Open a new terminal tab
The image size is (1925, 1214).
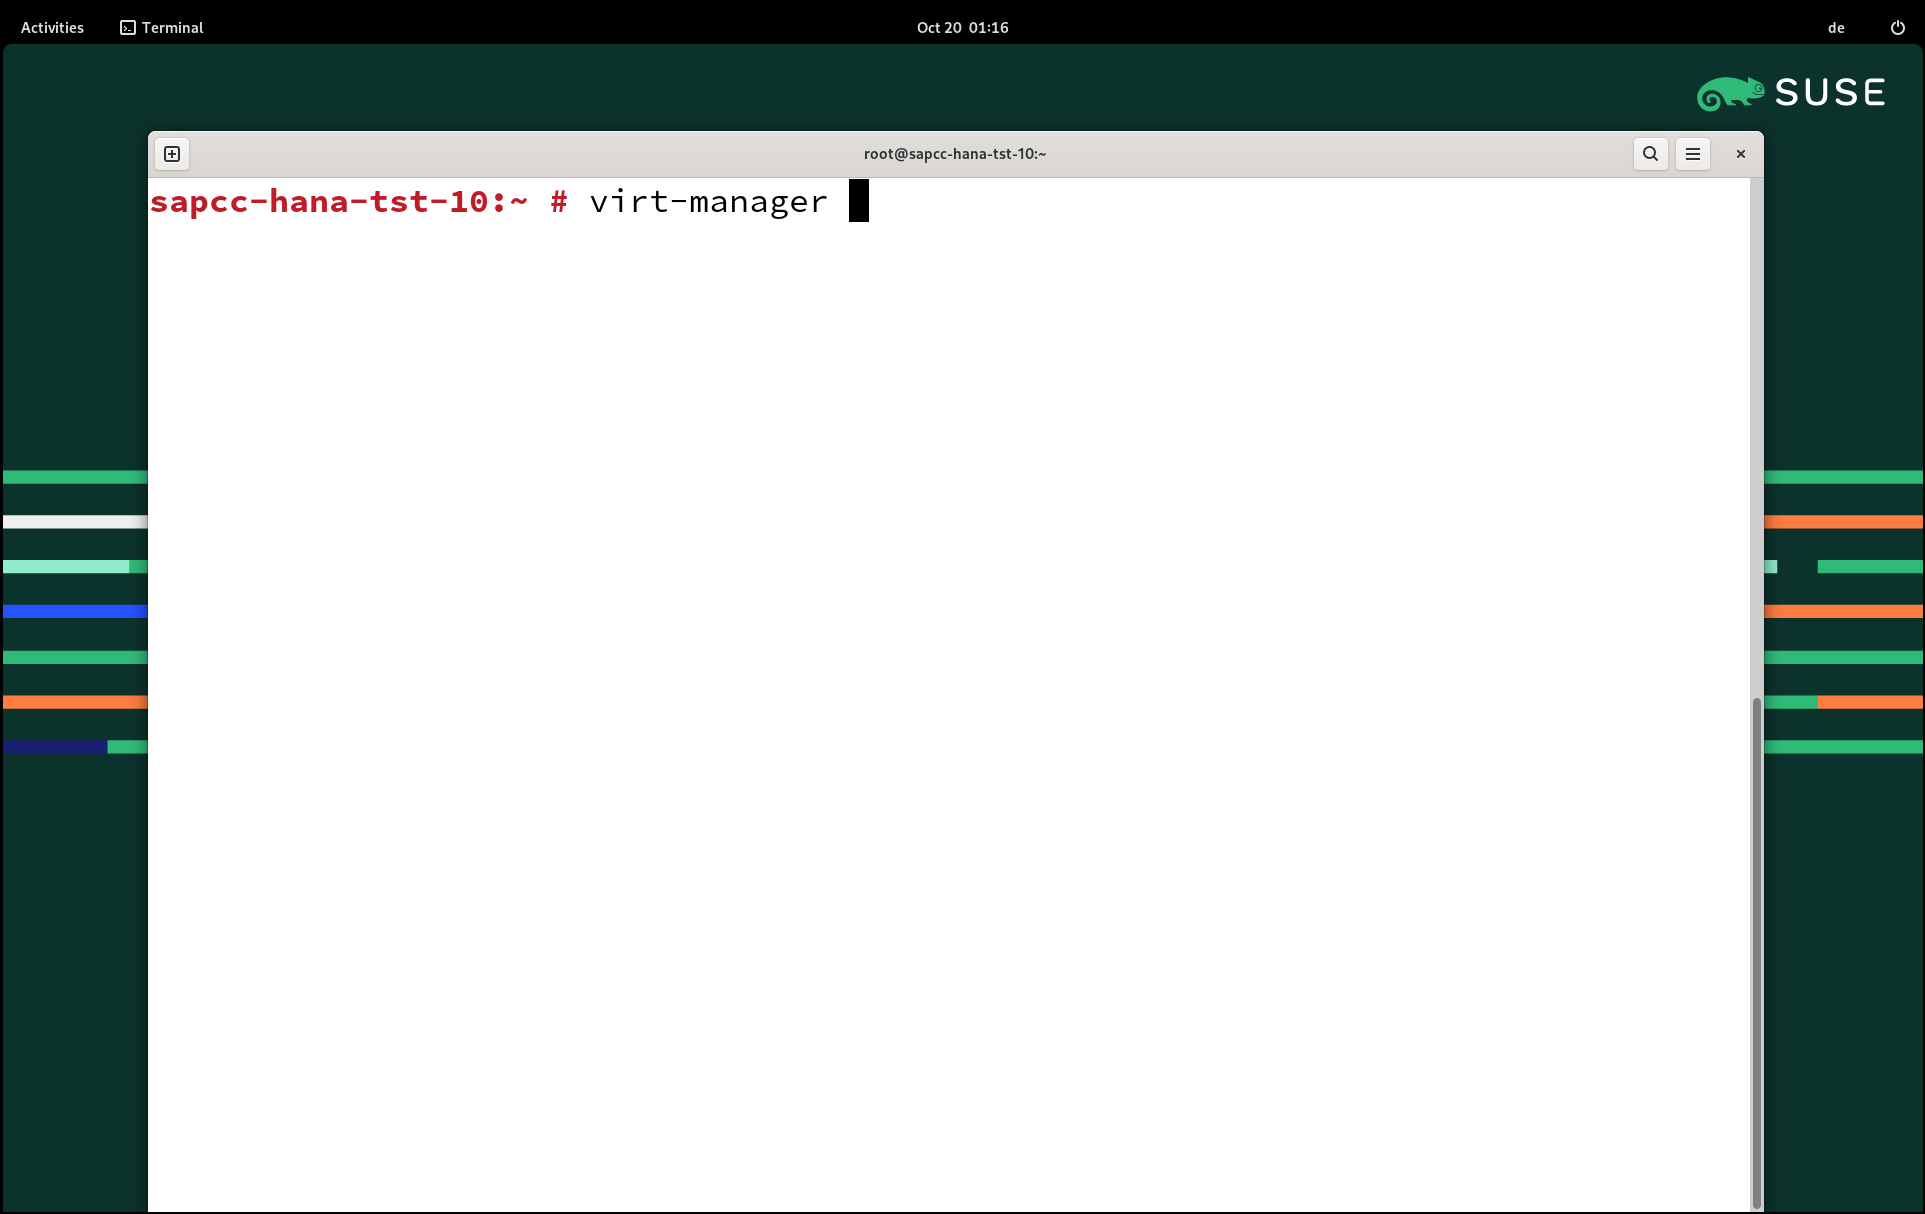tap(171, 154)
